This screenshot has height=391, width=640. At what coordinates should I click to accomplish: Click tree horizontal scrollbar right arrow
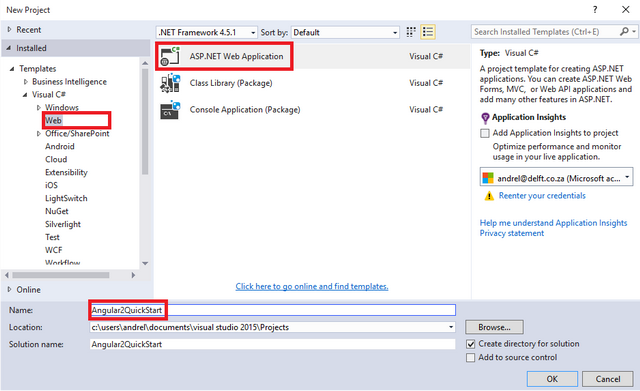[x=133, y=275]
